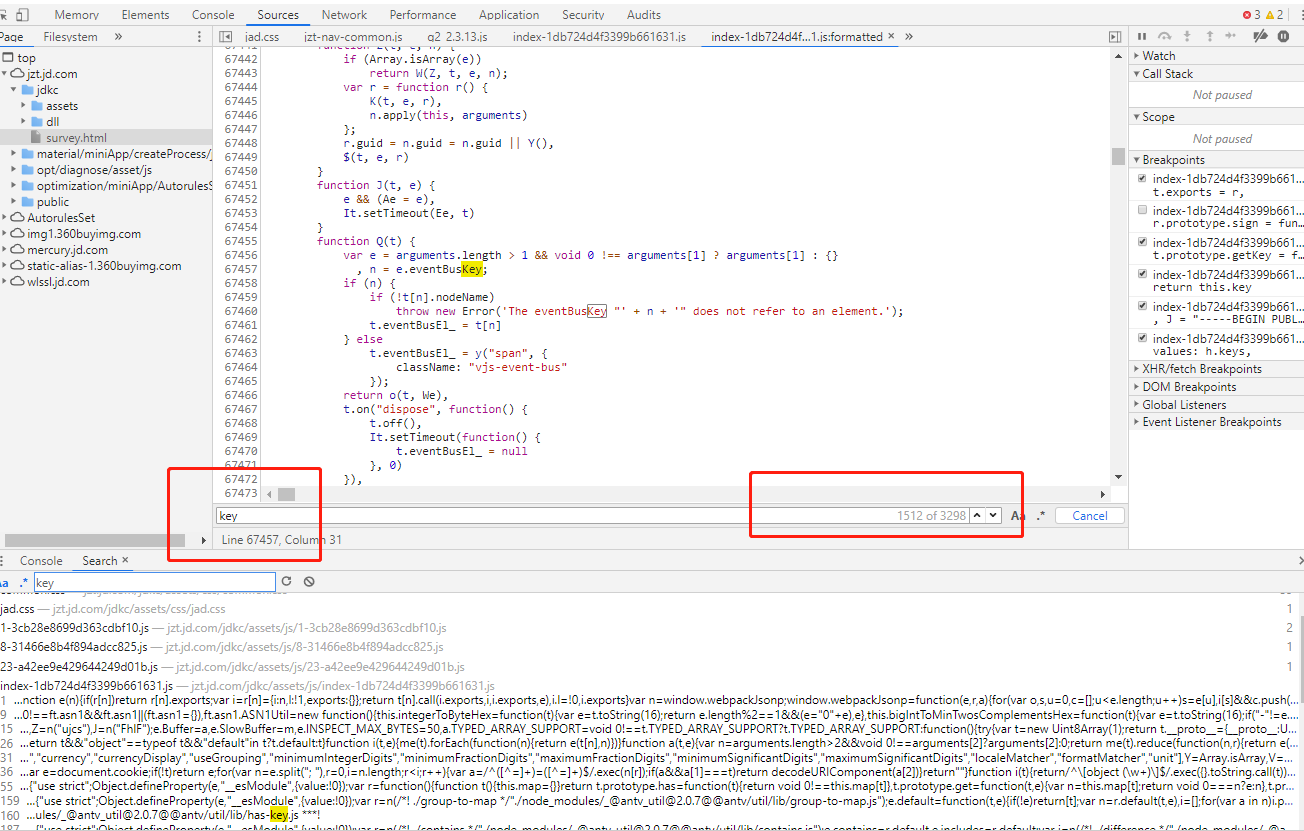The width and height of the screenshot is (1304, 831).
Task: Open the Memory panel
Action: click(x=77, y=15)
